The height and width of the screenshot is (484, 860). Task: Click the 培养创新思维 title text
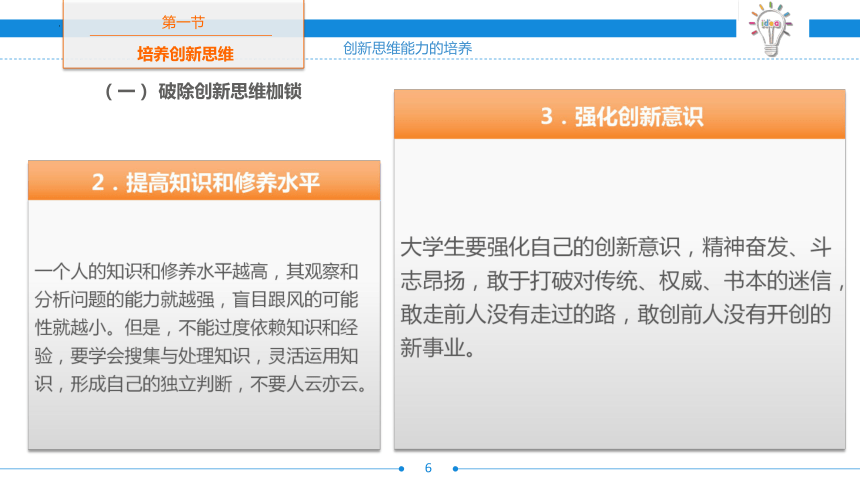click(x=185, y=54)
